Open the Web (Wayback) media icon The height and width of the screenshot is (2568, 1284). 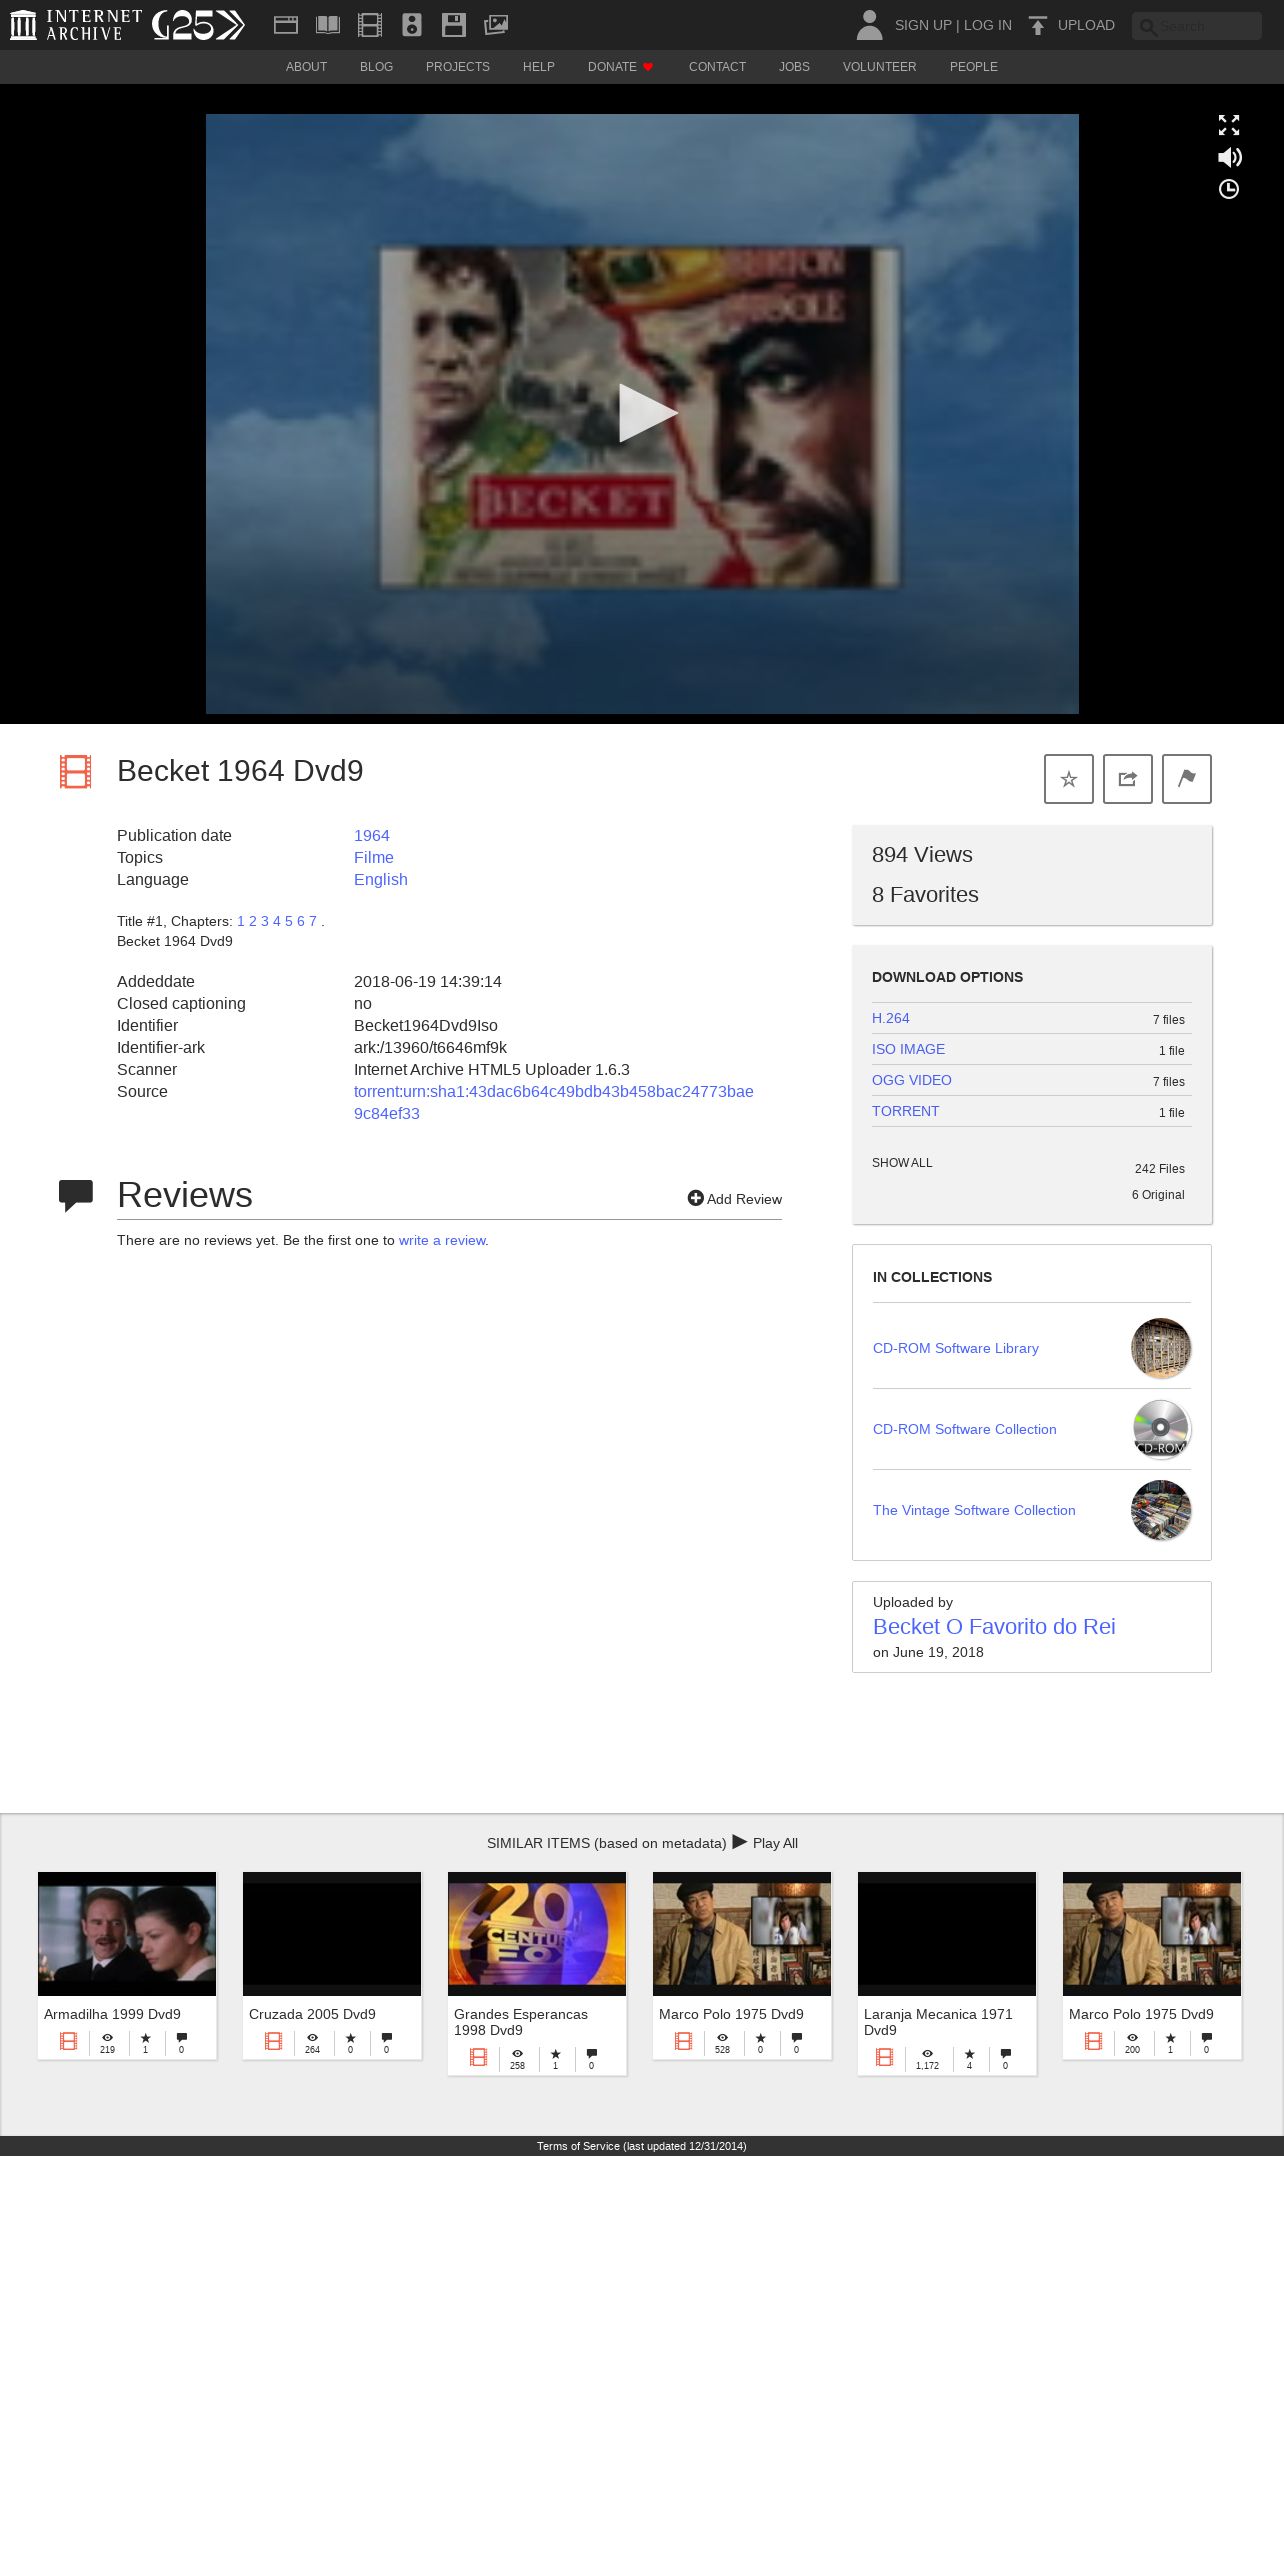pyautogui.click(x=286, y=25)
